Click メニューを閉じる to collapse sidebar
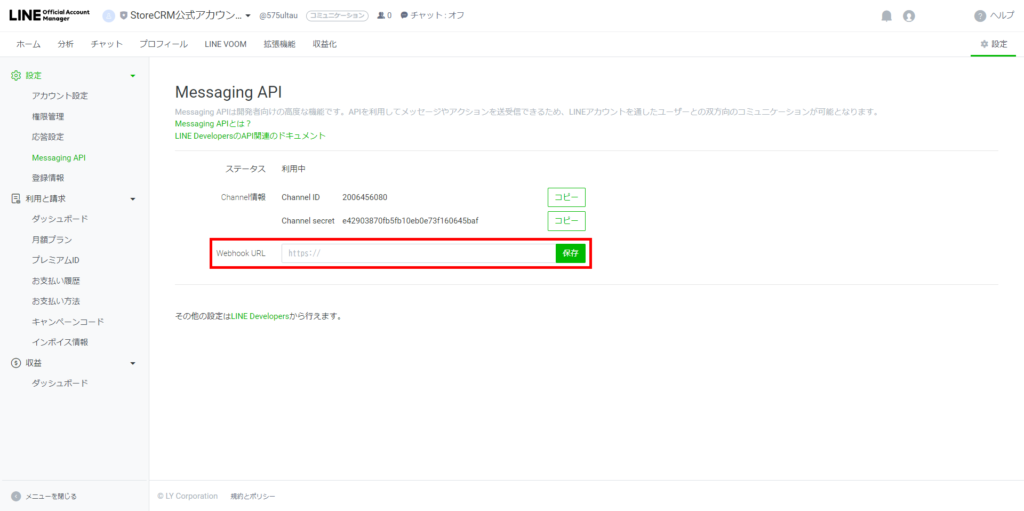This screenshot has width=1024, height=511. pyautogui.click(x=51, y=497)
